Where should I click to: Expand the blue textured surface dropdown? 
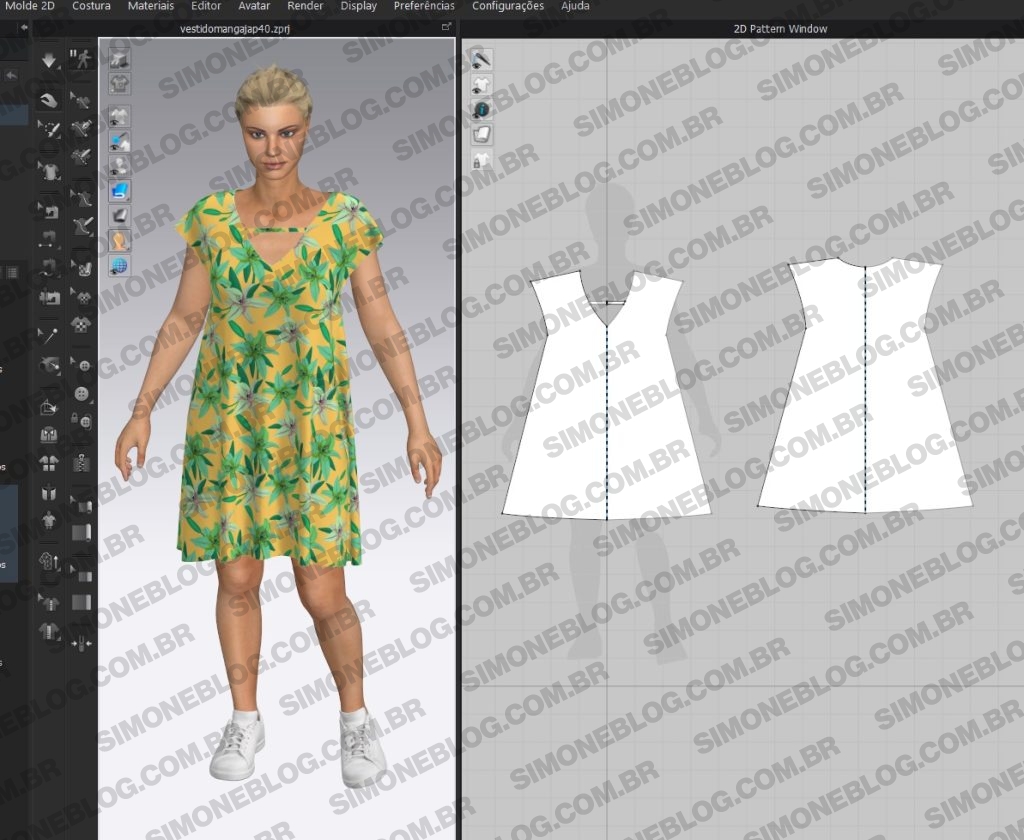coord(119,190)
